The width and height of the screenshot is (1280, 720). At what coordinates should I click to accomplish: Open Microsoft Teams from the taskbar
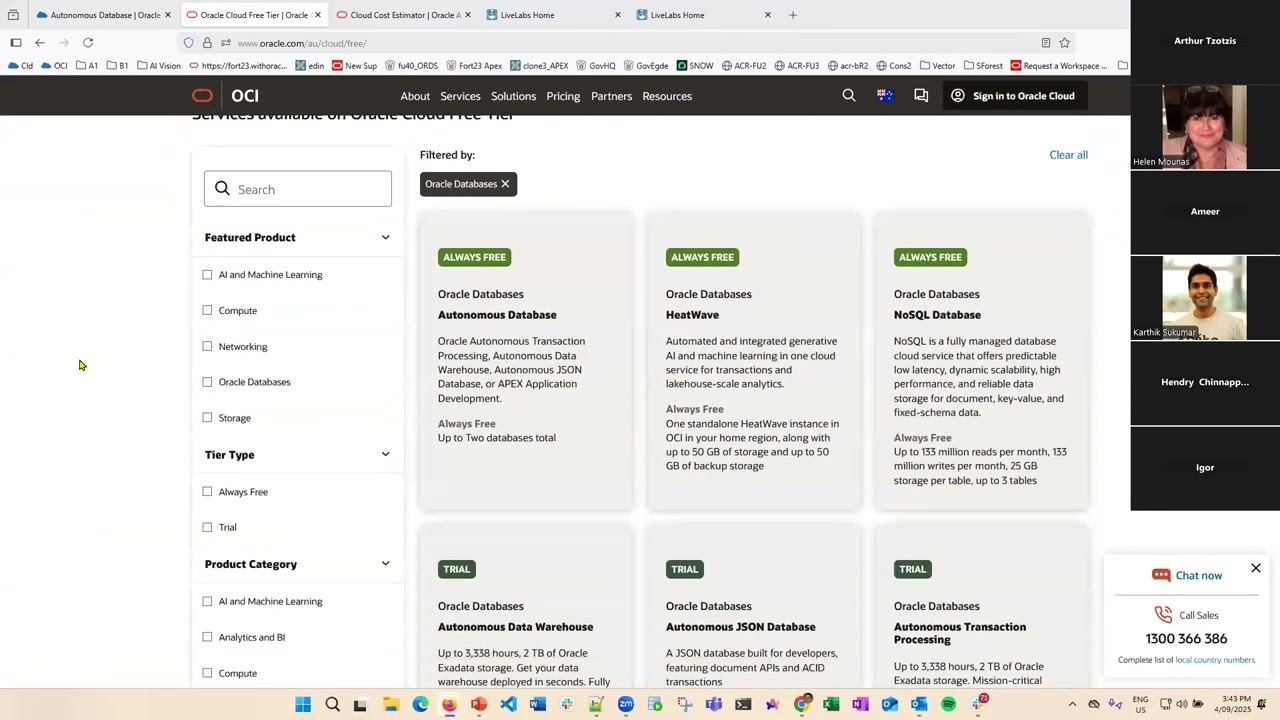(714, 705)
